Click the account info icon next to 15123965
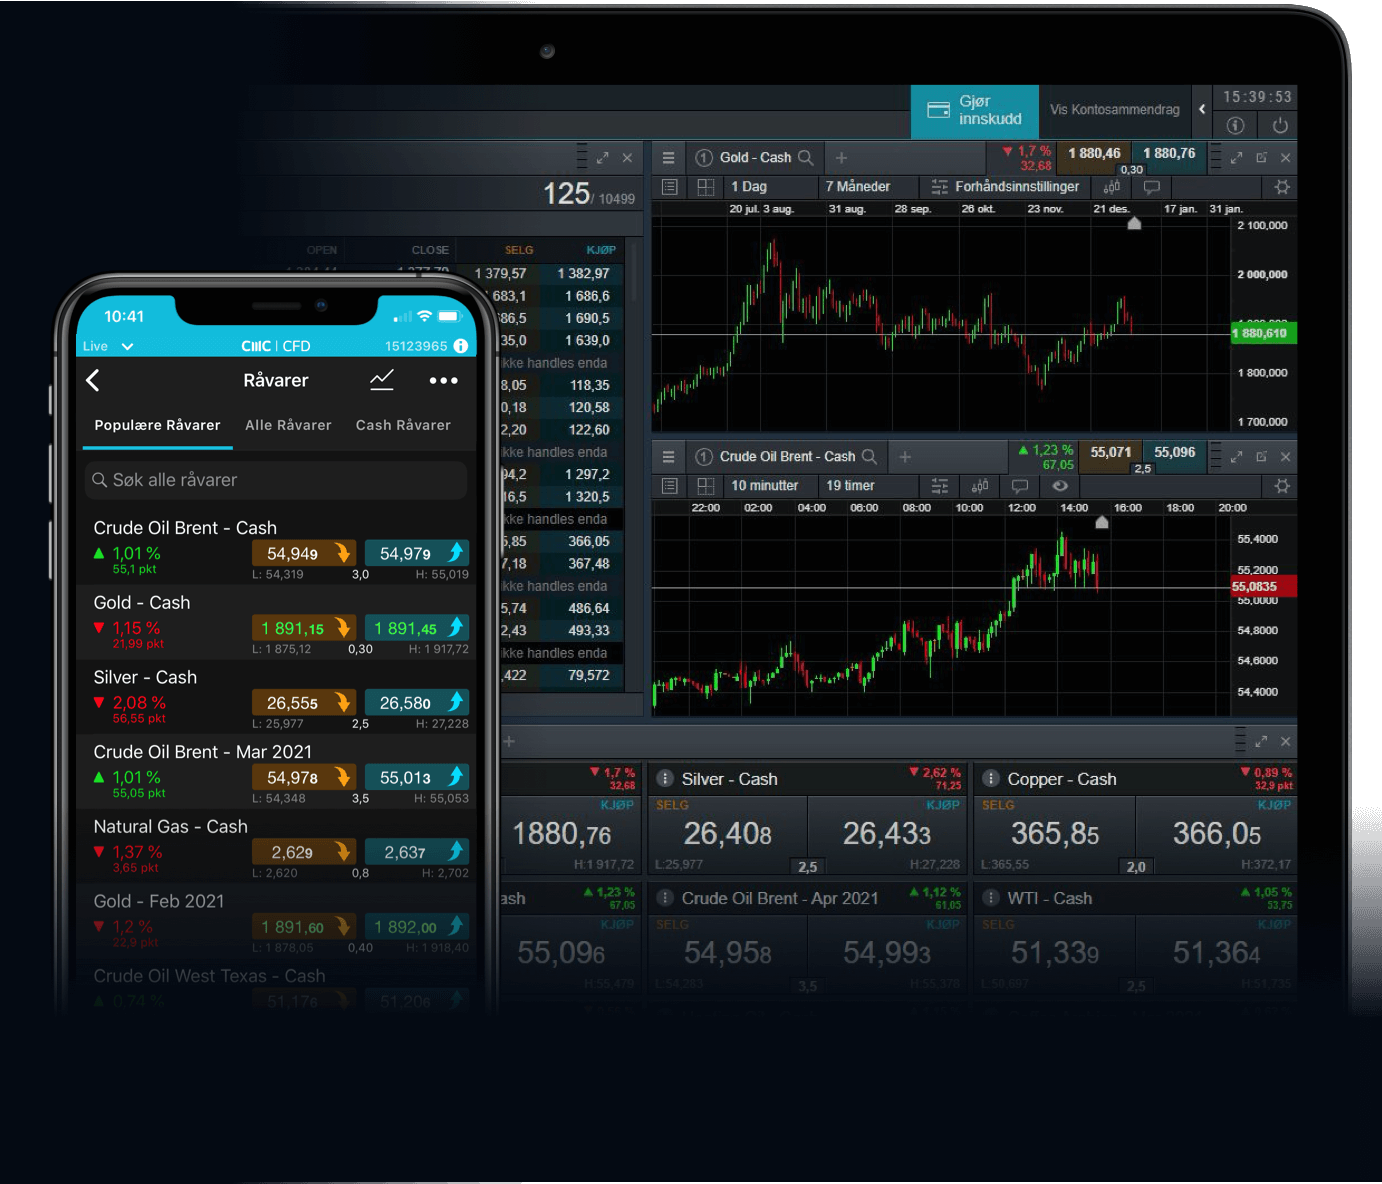This screenshot has width=1382, height=1184. coord(461,346)
